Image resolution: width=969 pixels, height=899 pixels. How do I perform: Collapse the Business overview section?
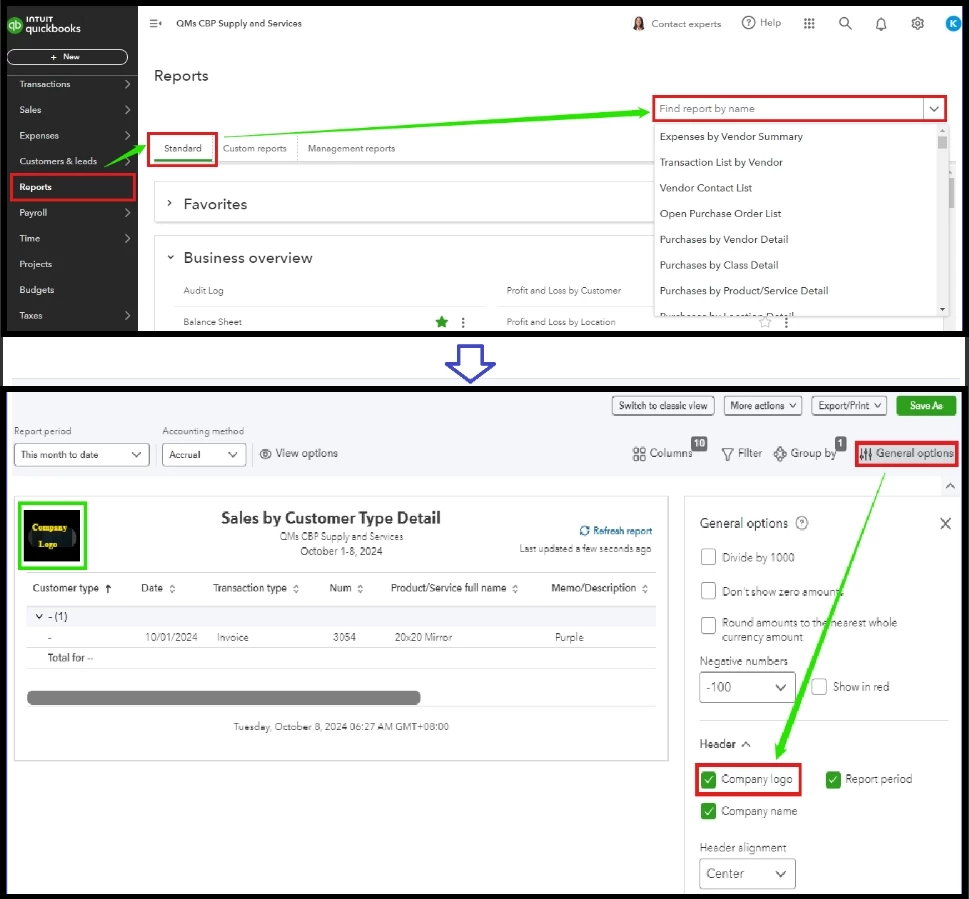tap(171, 257)
